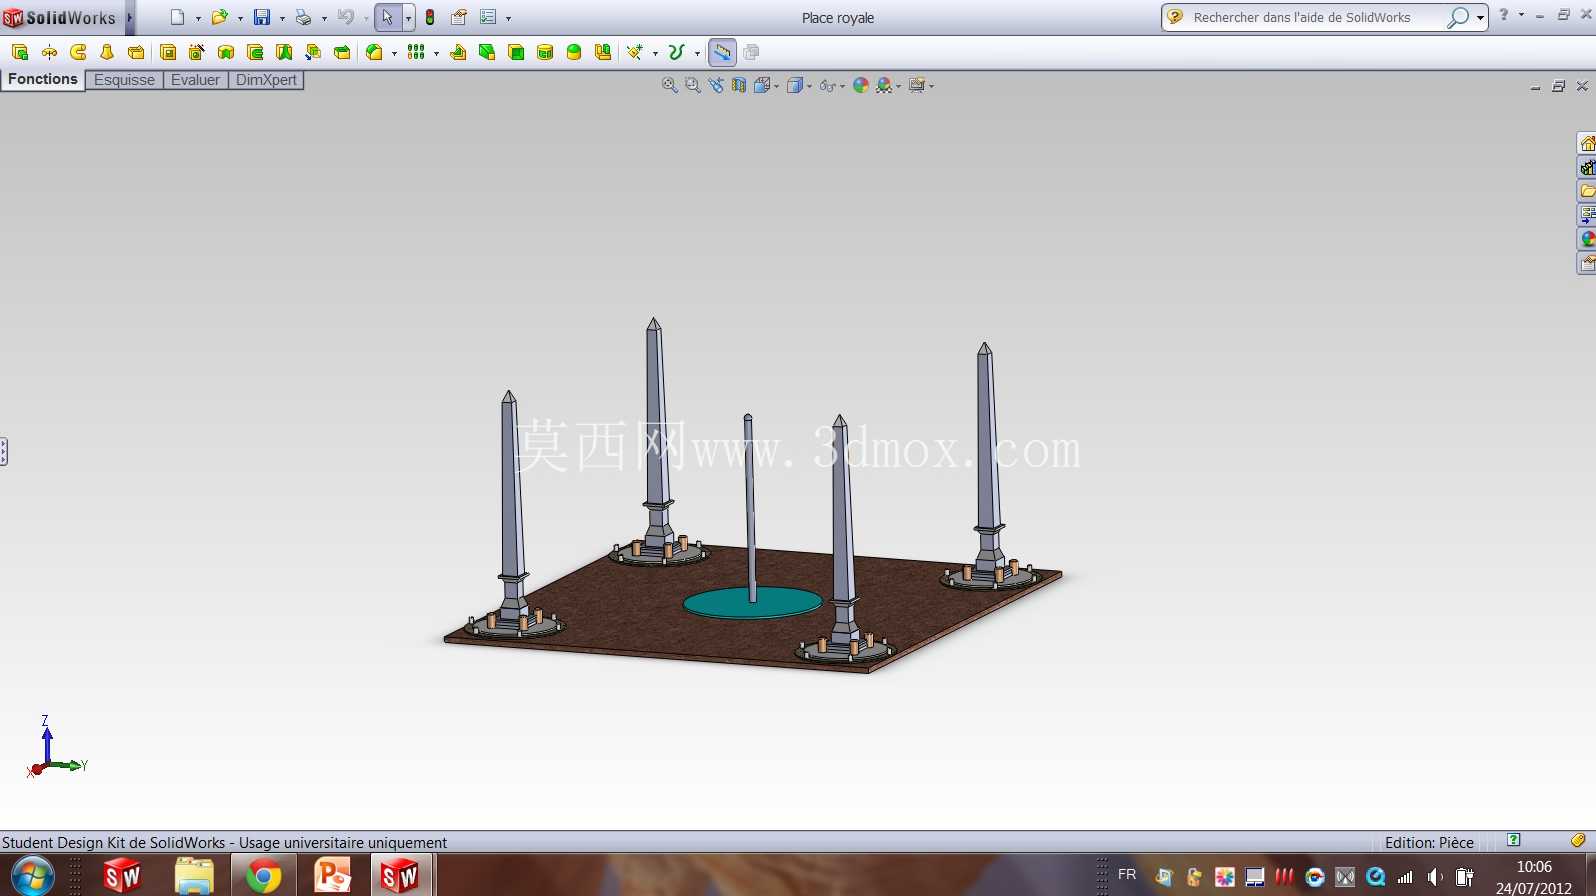
Task: Click the Extruded Cut feature icon
Action: tap(168, 52)
